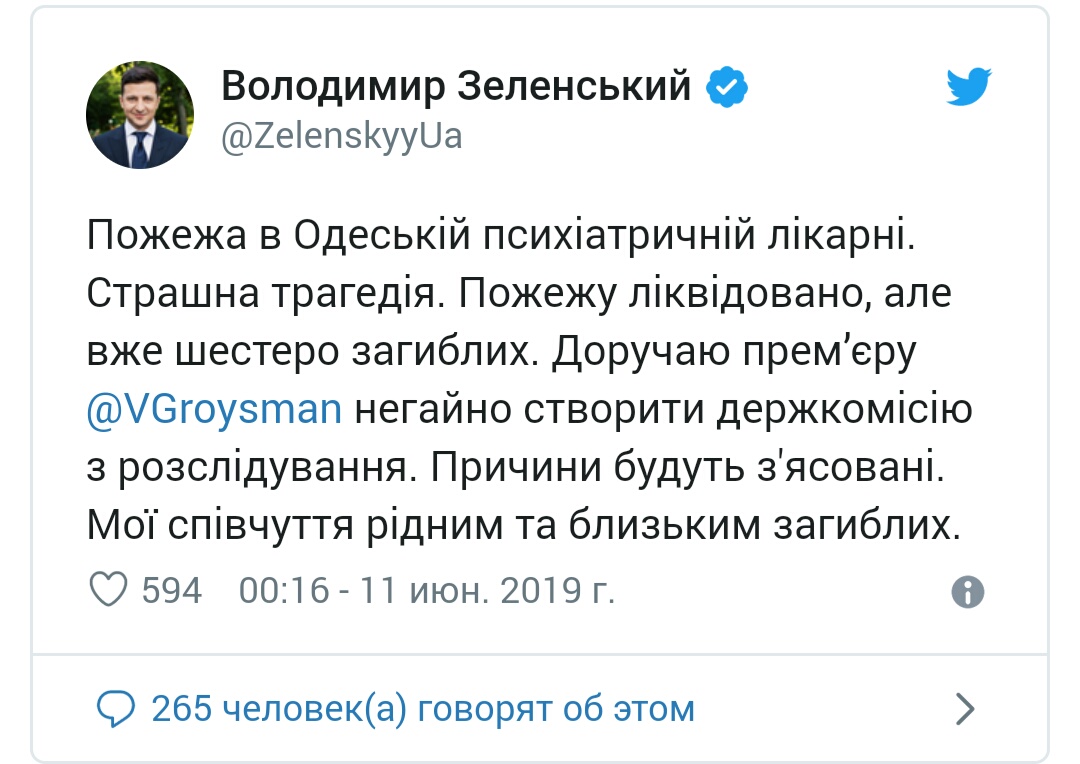This screenshot has height=764, width=1080.
Task: Click the phrase 'Доручаю прем'єру'
Action: click(x=734, y=352)
